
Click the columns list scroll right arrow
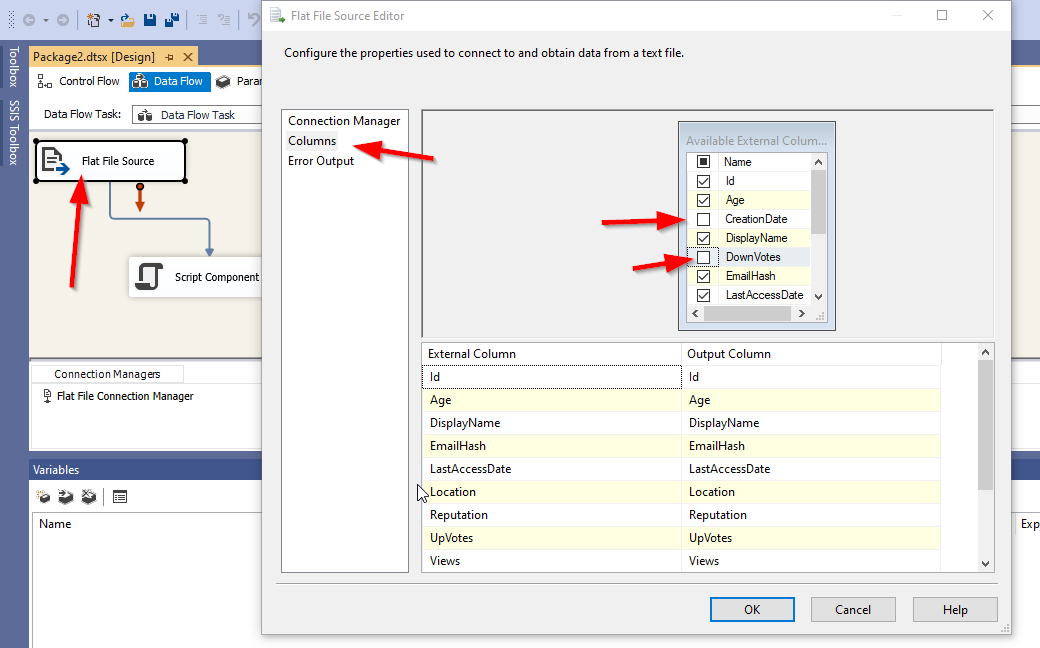point(802,314)
